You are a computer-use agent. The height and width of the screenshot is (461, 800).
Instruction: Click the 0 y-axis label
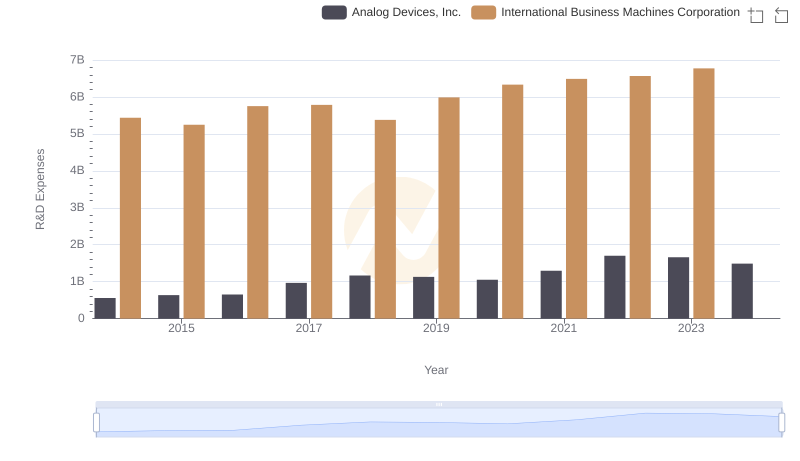[81, 318]
